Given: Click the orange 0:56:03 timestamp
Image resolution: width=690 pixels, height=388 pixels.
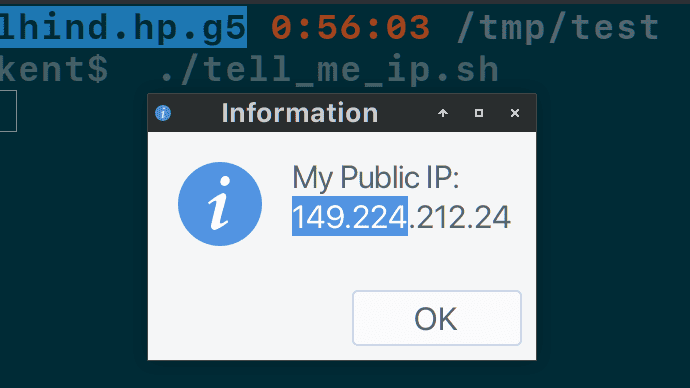Looking at the screenshot, I should click(350, 27).
